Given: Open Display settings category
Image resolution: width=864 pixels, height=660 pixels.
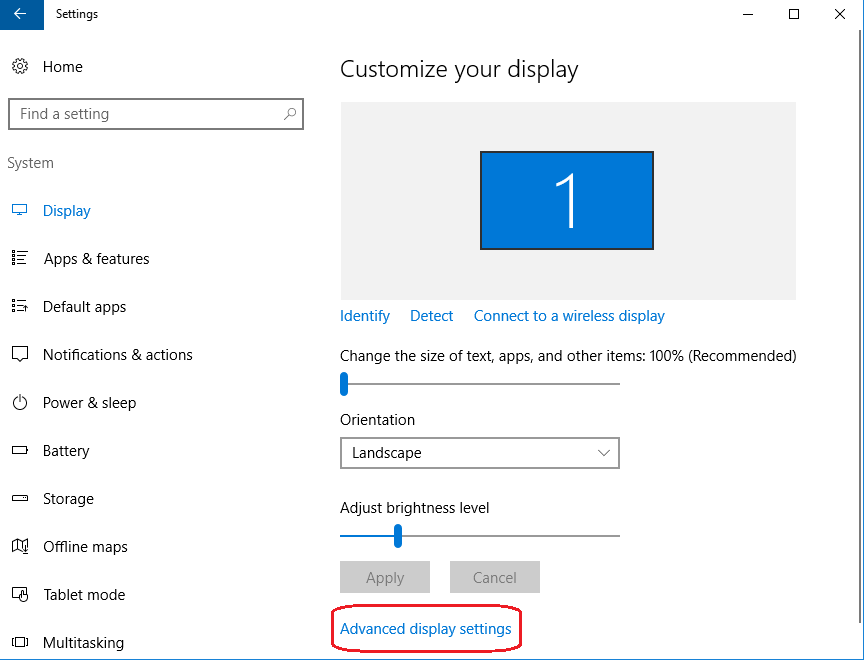Looking at the screenshot, I should (x=67, y=211).
